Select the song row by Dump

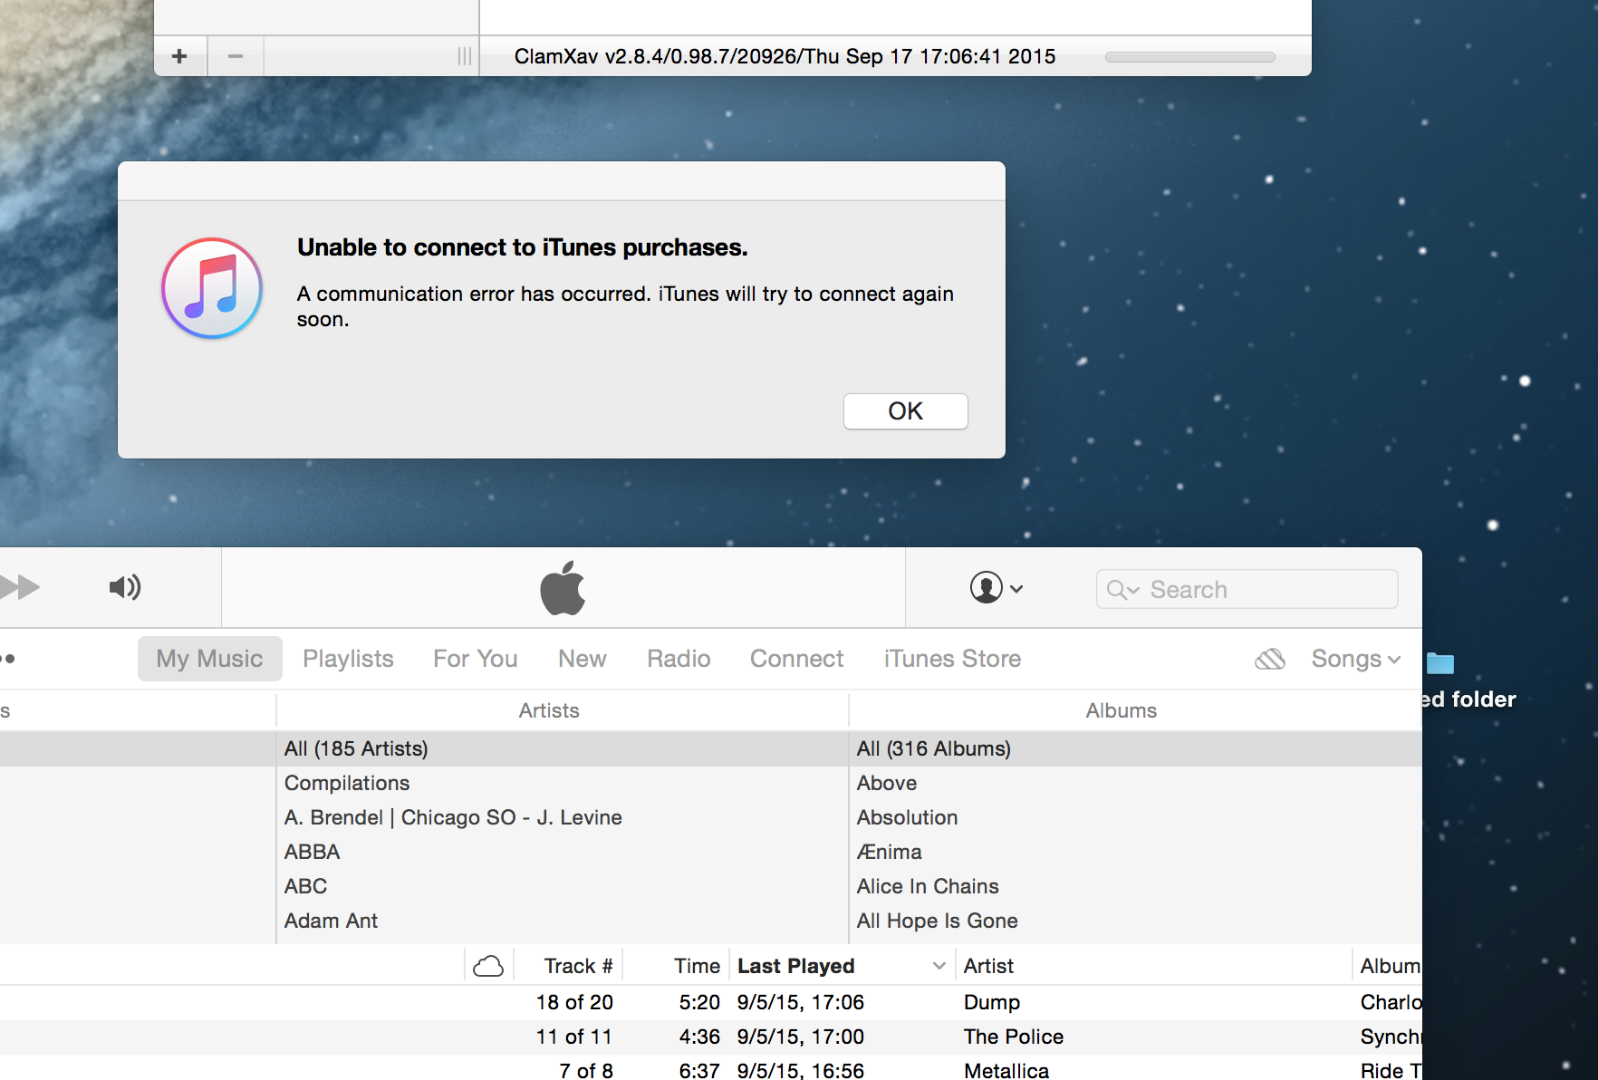click(x=711, y=1002)
